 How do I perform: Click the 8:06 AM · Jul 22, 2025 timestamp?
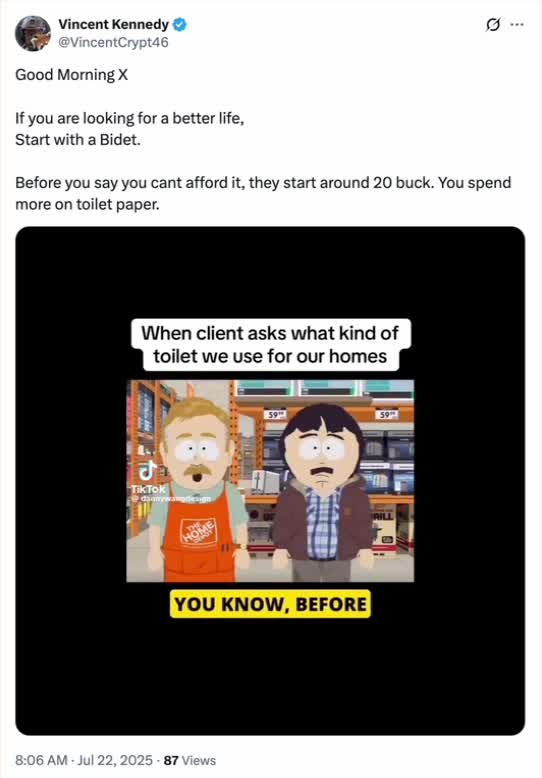[x=84, y=760]
